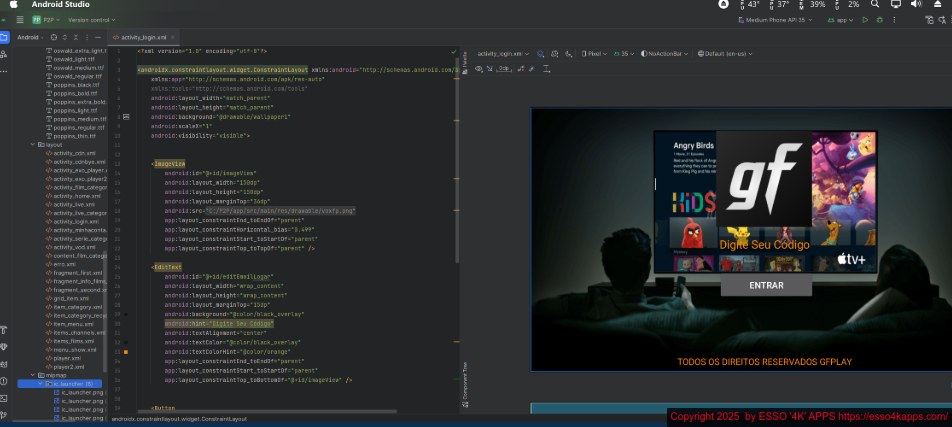Open activity_vod.xml in project tree
952x427 pixels.
74,247
